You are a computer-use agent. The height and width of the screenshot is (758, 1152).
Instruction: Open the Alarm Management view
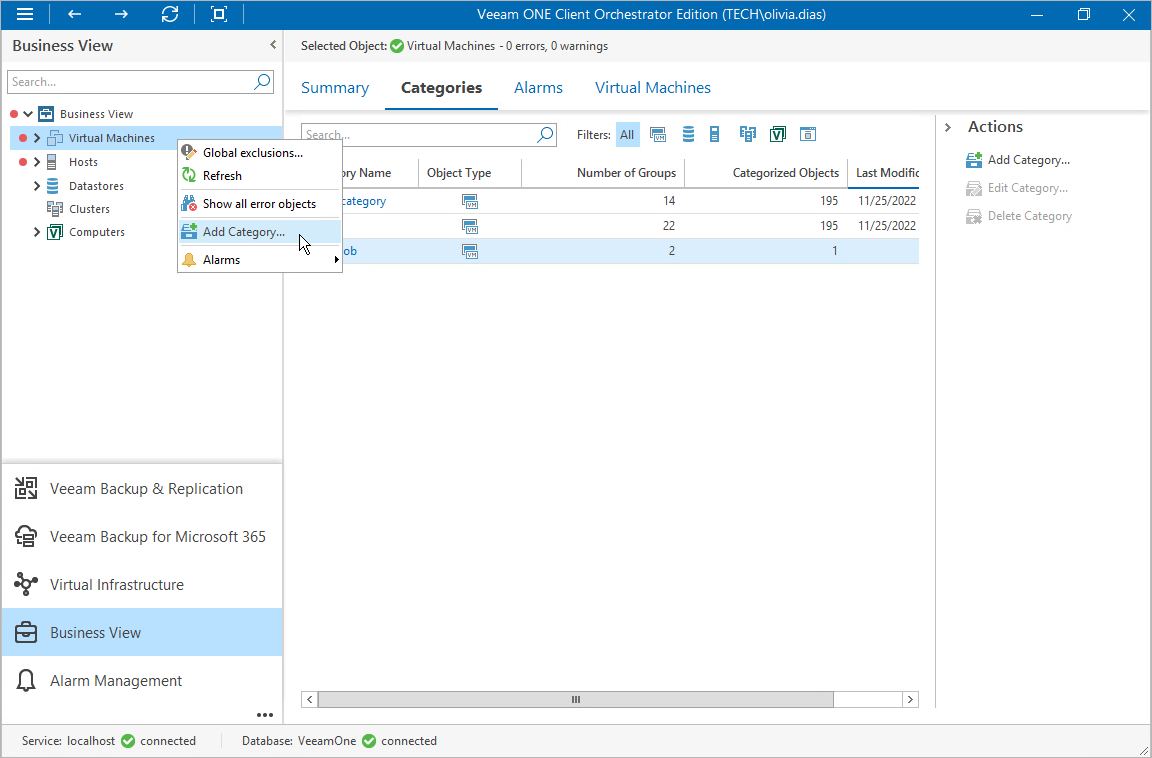[x=142, y=680]
